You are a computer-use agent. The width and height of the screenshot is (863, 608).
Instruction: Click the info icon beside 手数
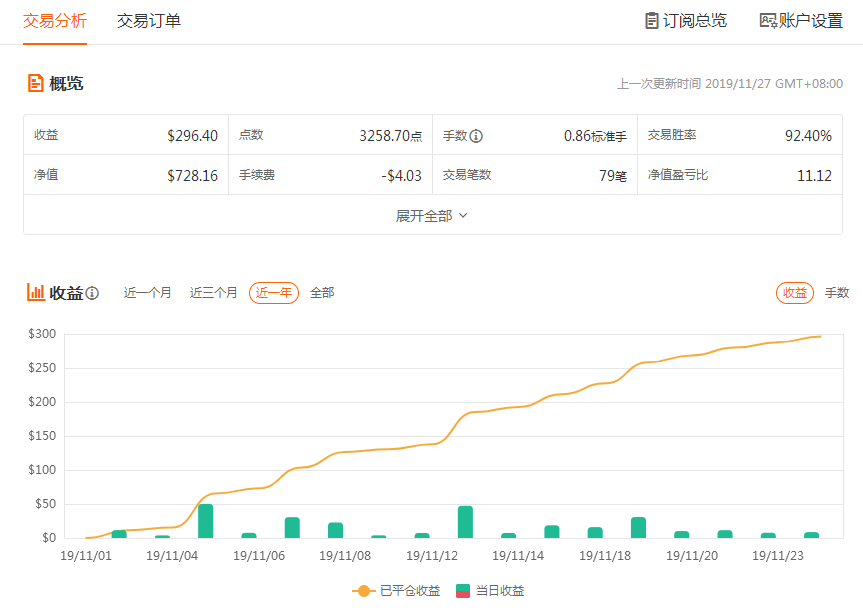coord(477,135)
